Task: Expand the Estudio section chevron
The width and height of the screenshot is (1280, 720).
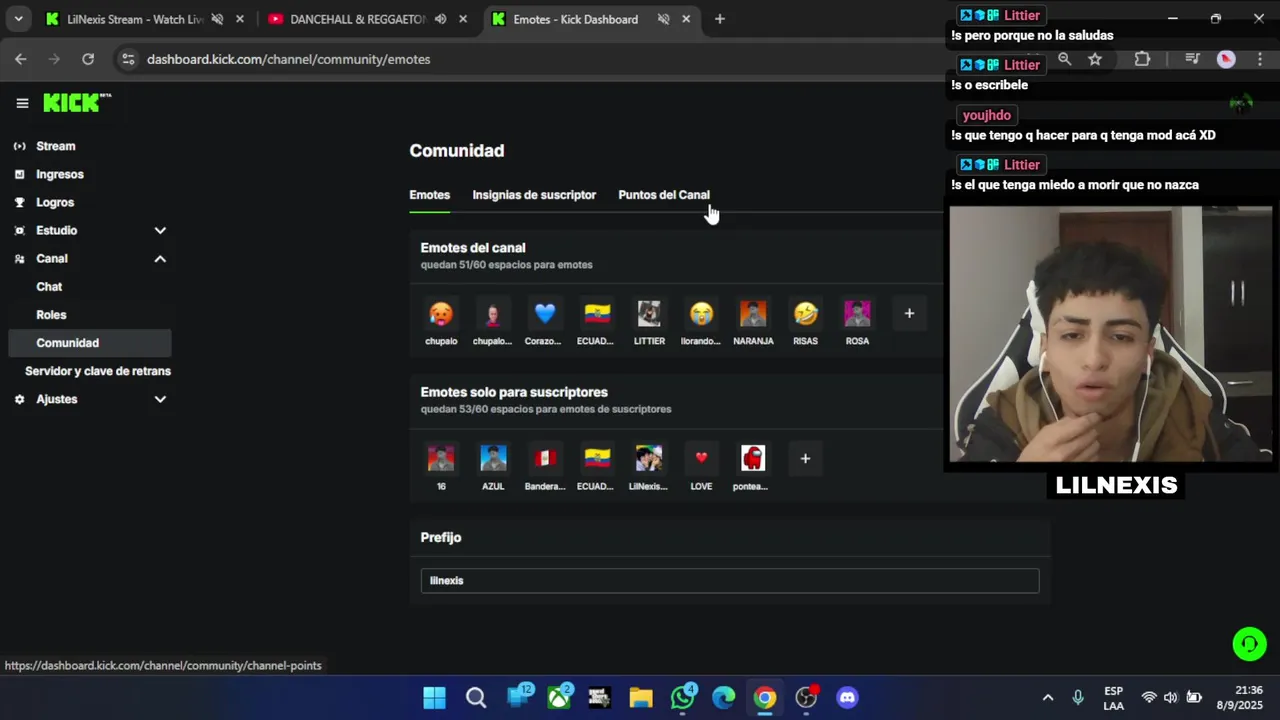Action: [160, 231]
